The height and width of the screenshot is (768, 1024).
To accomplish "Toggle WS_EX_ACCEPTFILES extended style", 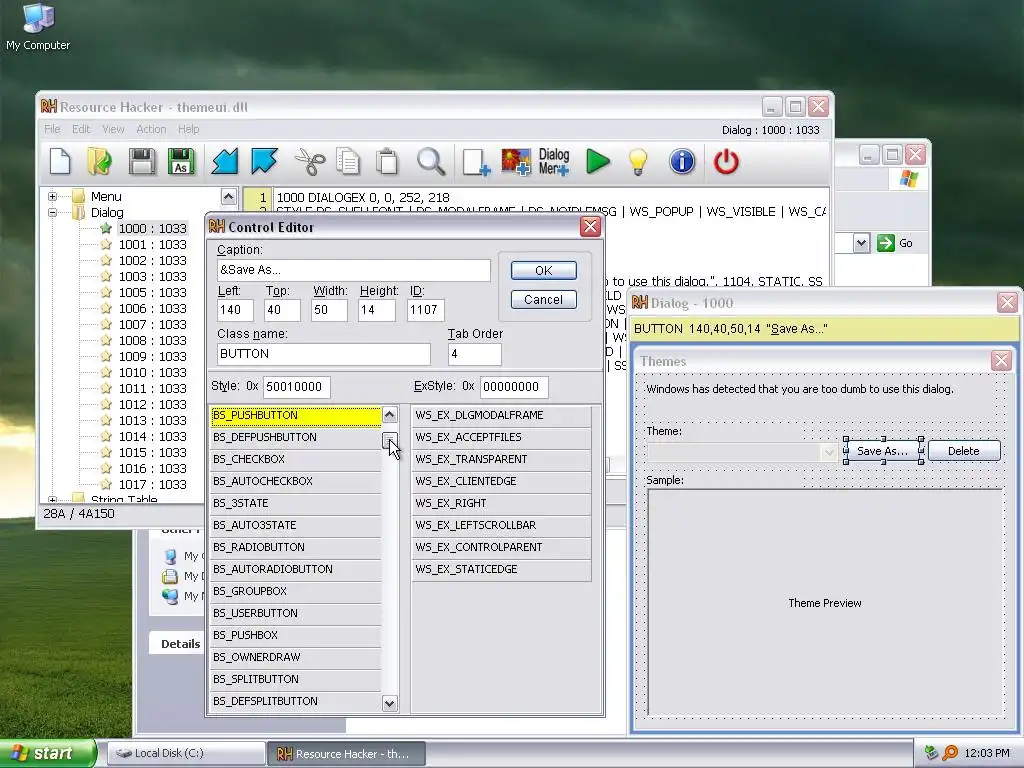I will click(502, 438).
